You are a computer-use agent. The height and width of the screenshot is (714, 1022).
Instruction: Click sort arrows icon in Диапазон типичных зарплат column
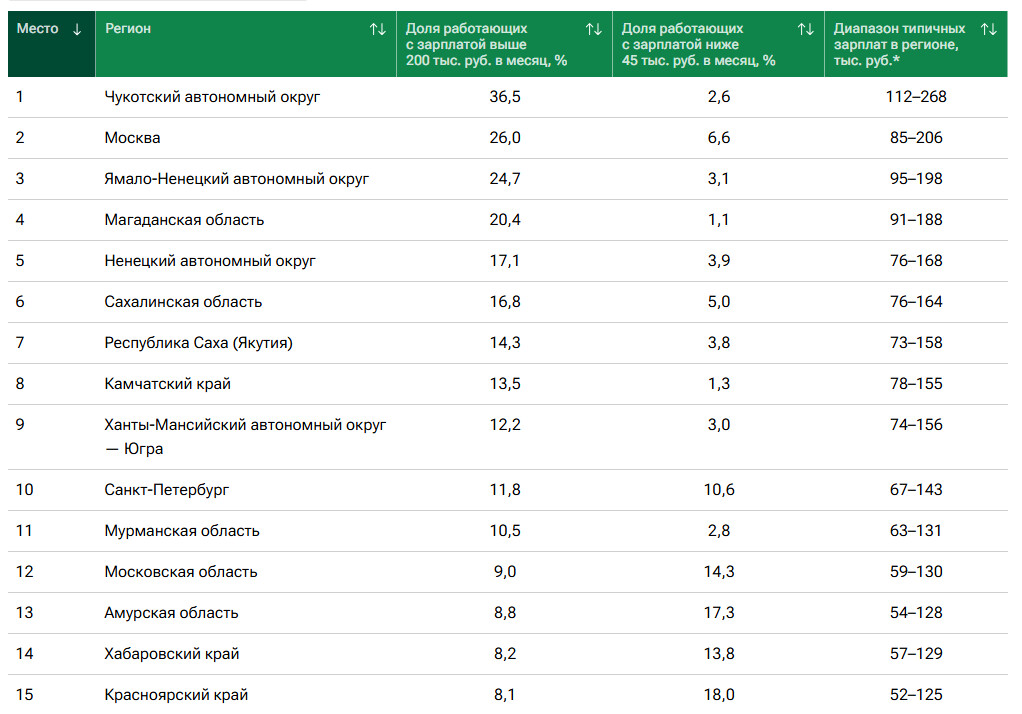coord(989,29)
